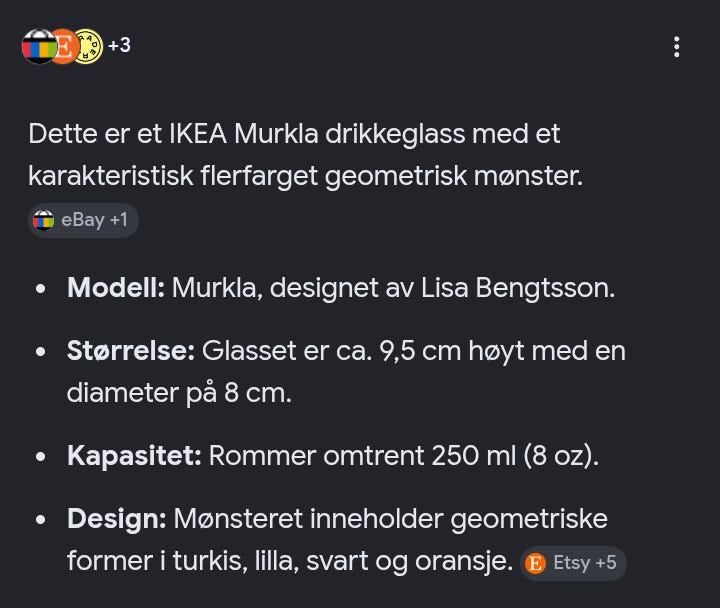720x608 pixels.
Task: Click the bold Kapasitet: label
Action: 134,456
